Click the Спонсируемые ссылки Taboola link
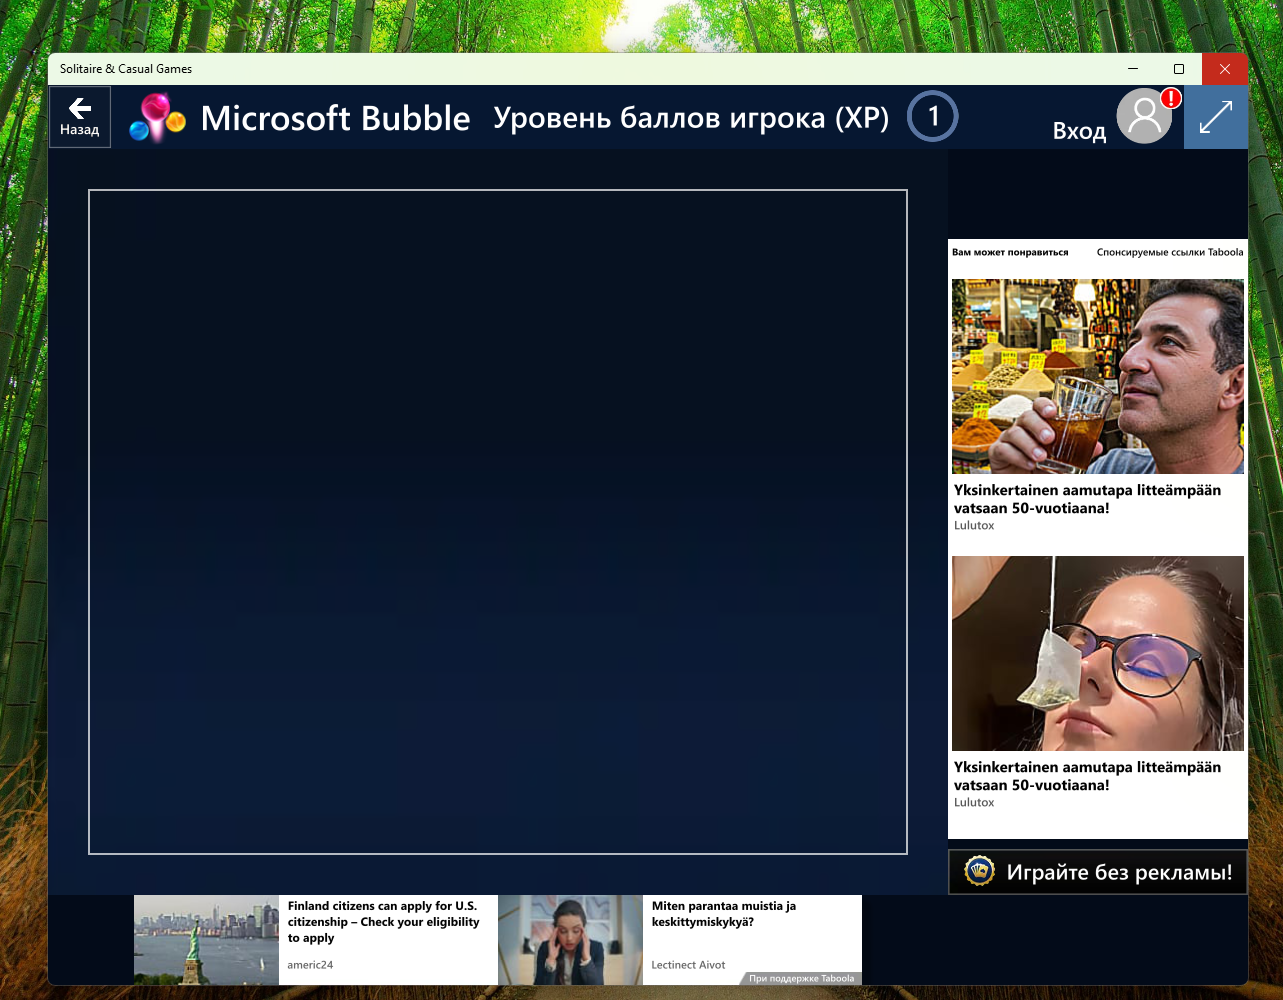 [x=1170, y=252]
